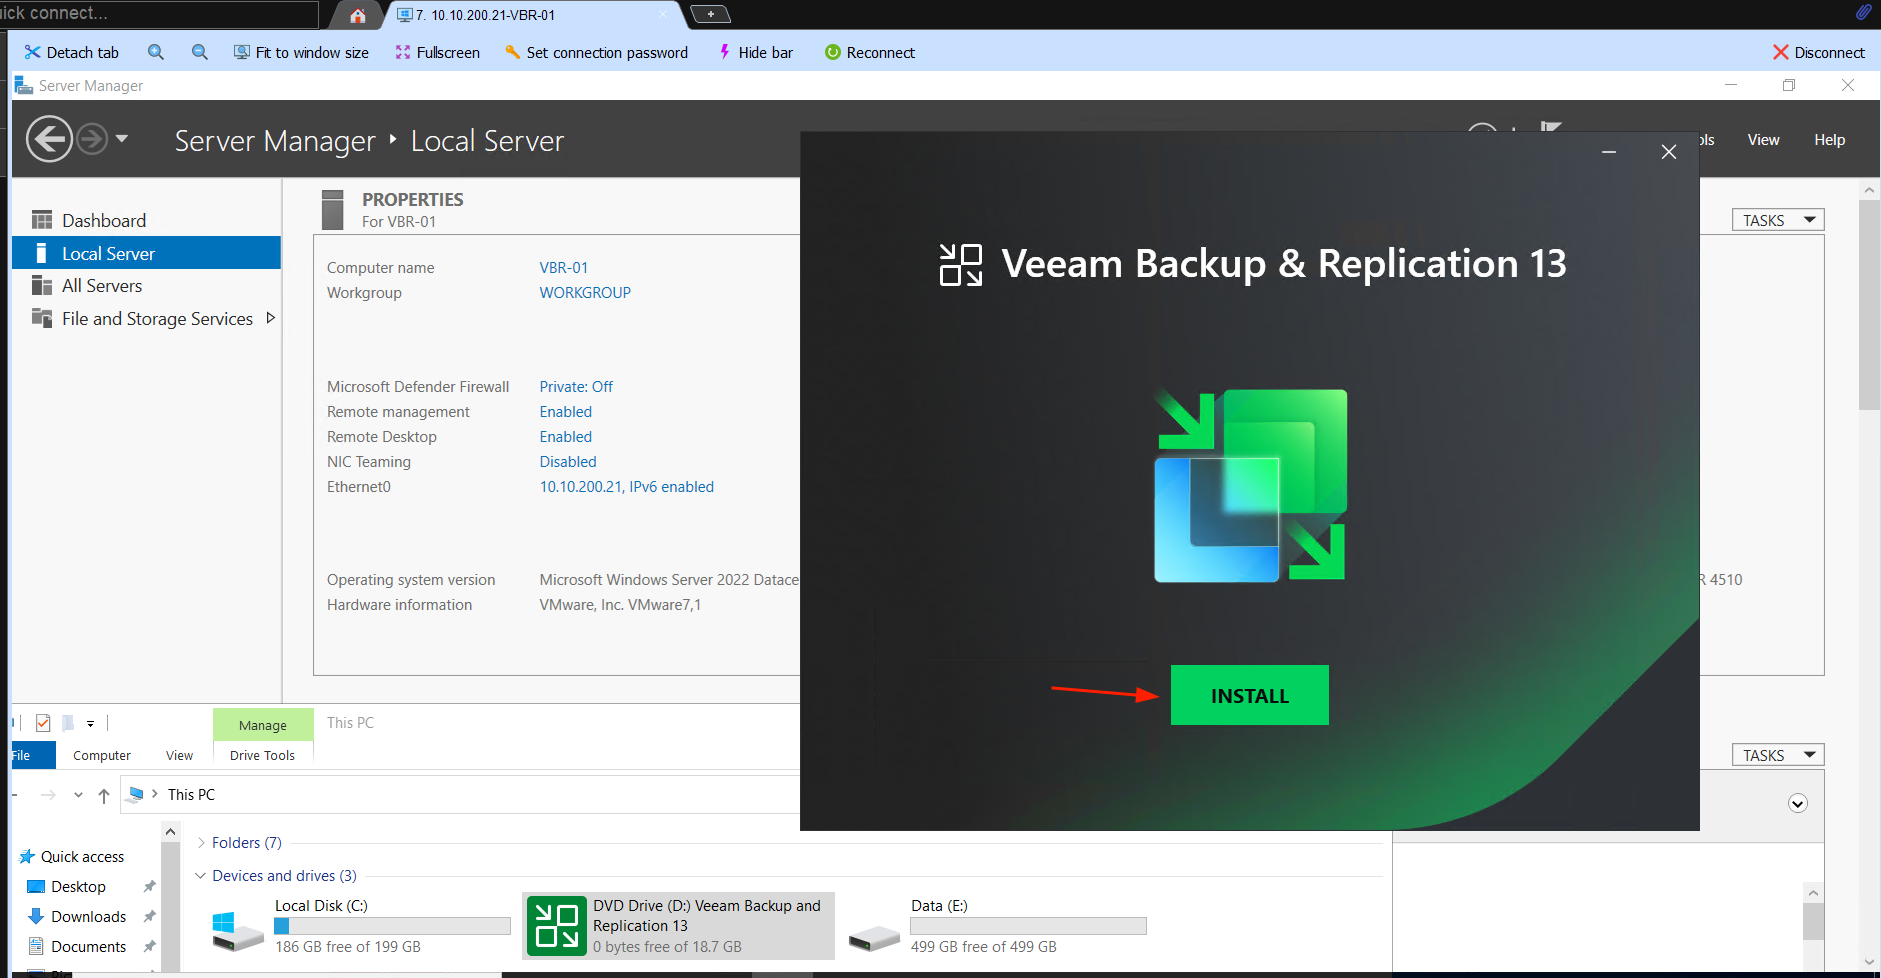Open the Customize Quick Access Toolbar dropdown
Viewport: 1881px width, 978px height.
[90, 723]
